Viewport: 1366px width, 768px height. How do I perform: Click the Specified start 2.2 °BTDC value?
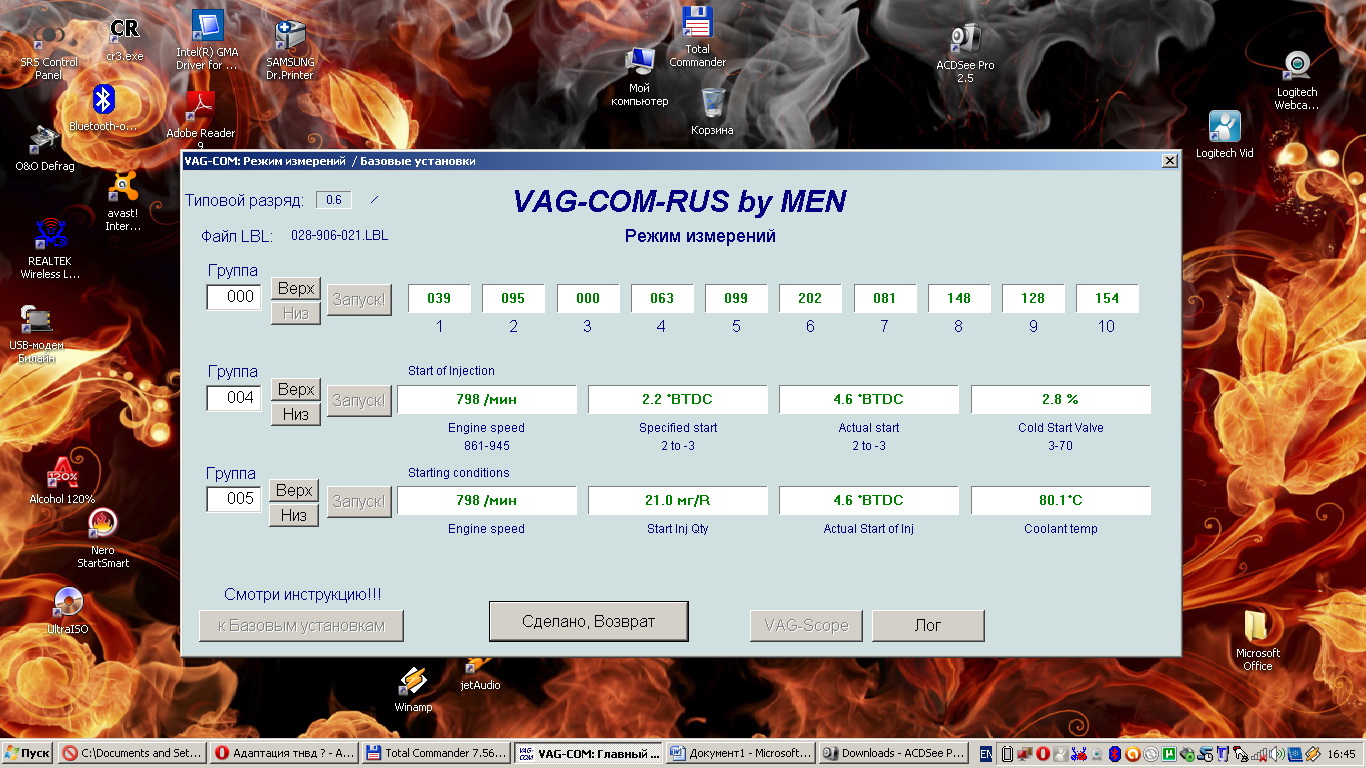tap(678, 399)
